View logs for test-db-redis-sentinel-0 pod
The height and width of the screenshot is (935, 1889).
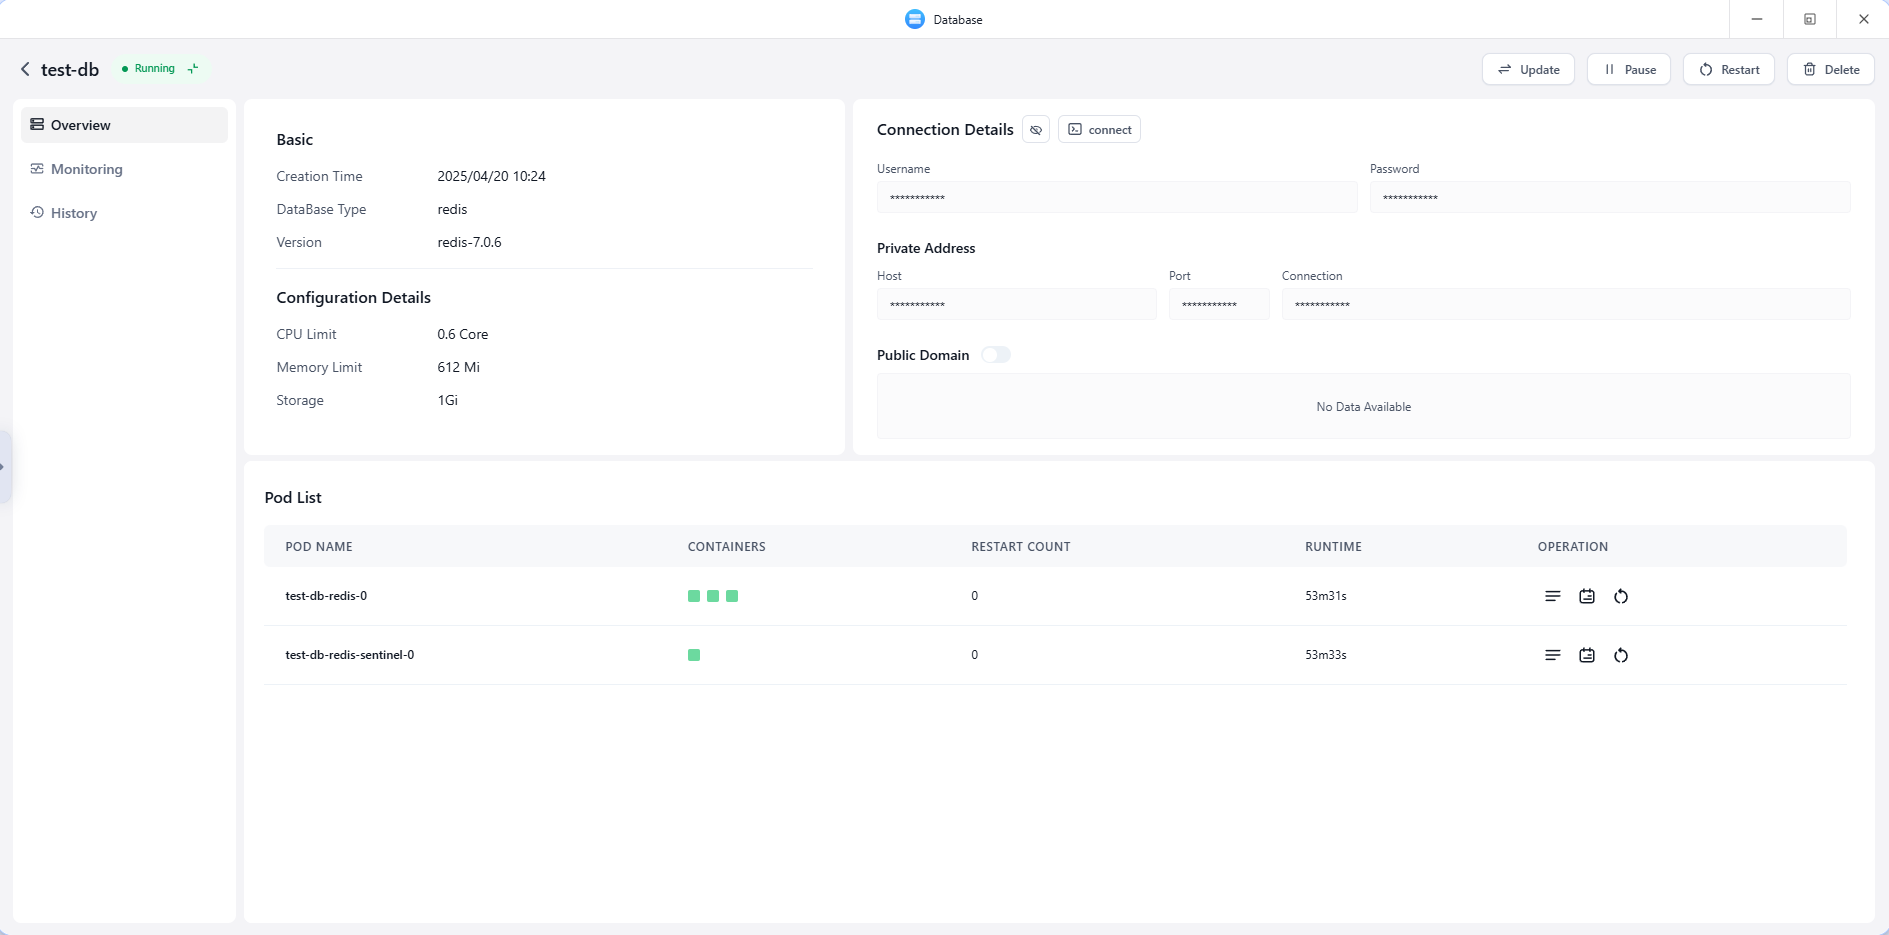(x=1552, y=655)
